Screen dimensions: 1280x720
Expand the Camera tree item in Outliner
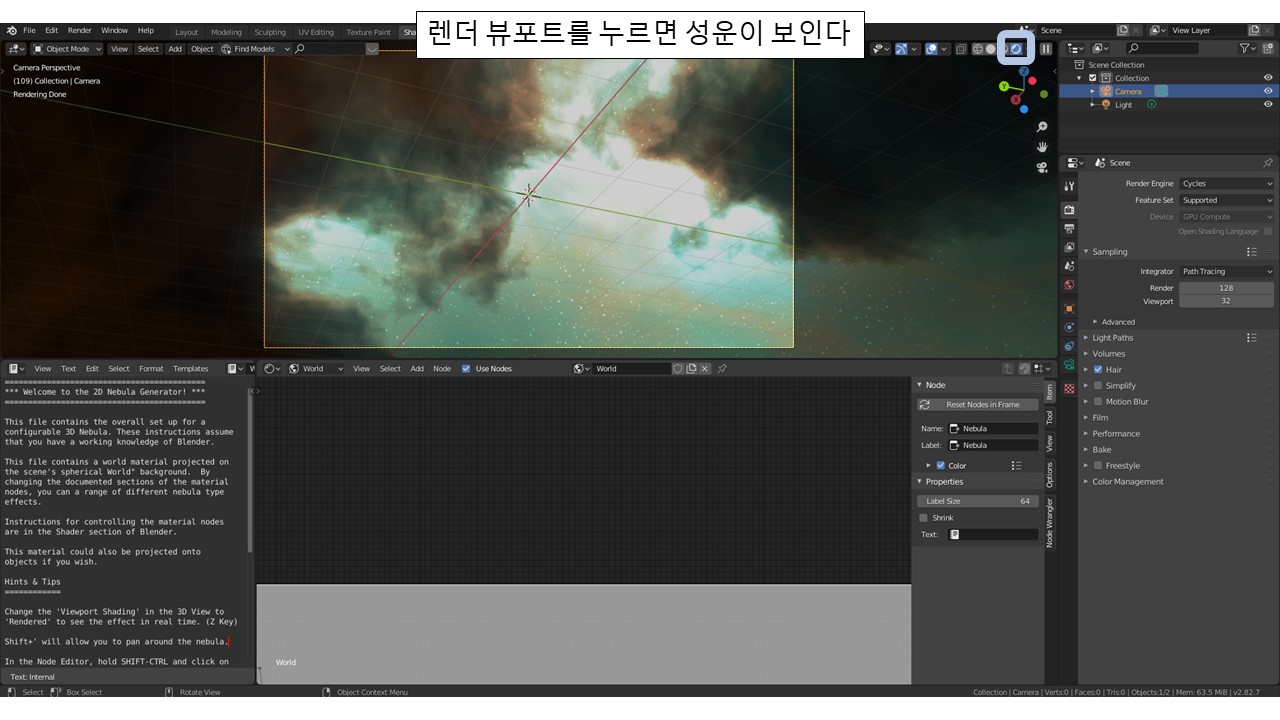(1092, 91)
